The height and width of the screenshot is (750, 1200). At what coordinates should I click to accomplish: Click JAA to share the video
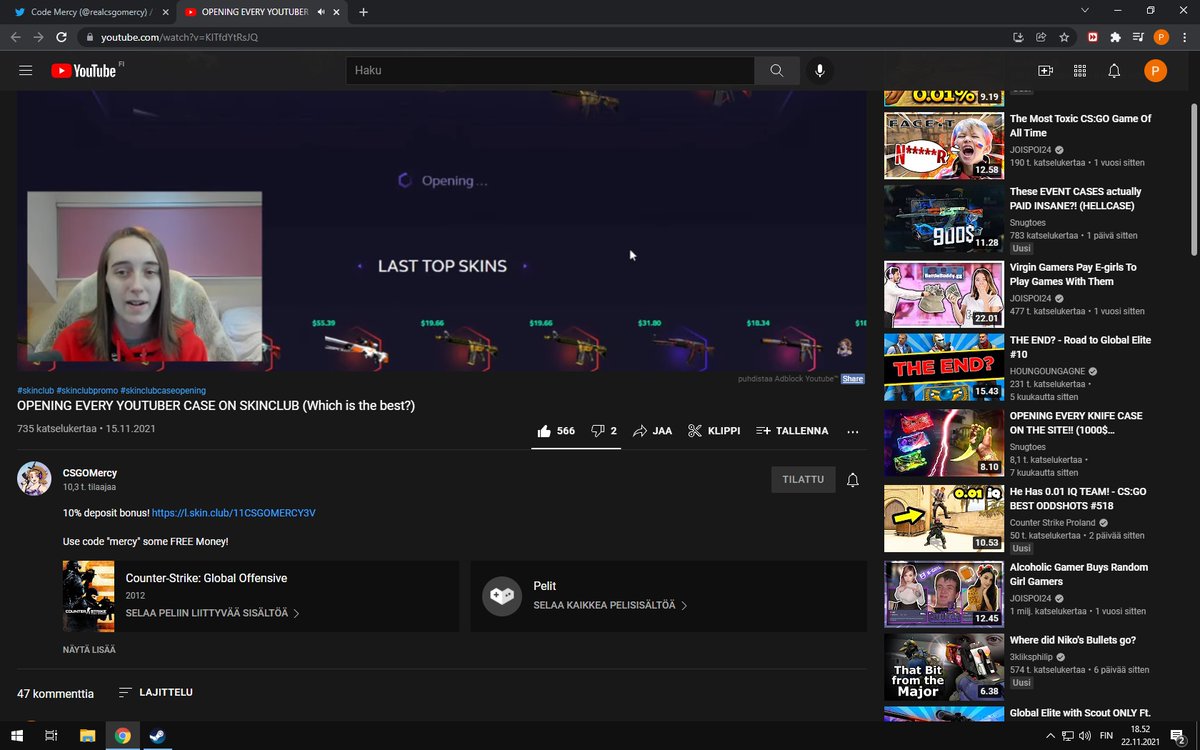pos(652,431)
